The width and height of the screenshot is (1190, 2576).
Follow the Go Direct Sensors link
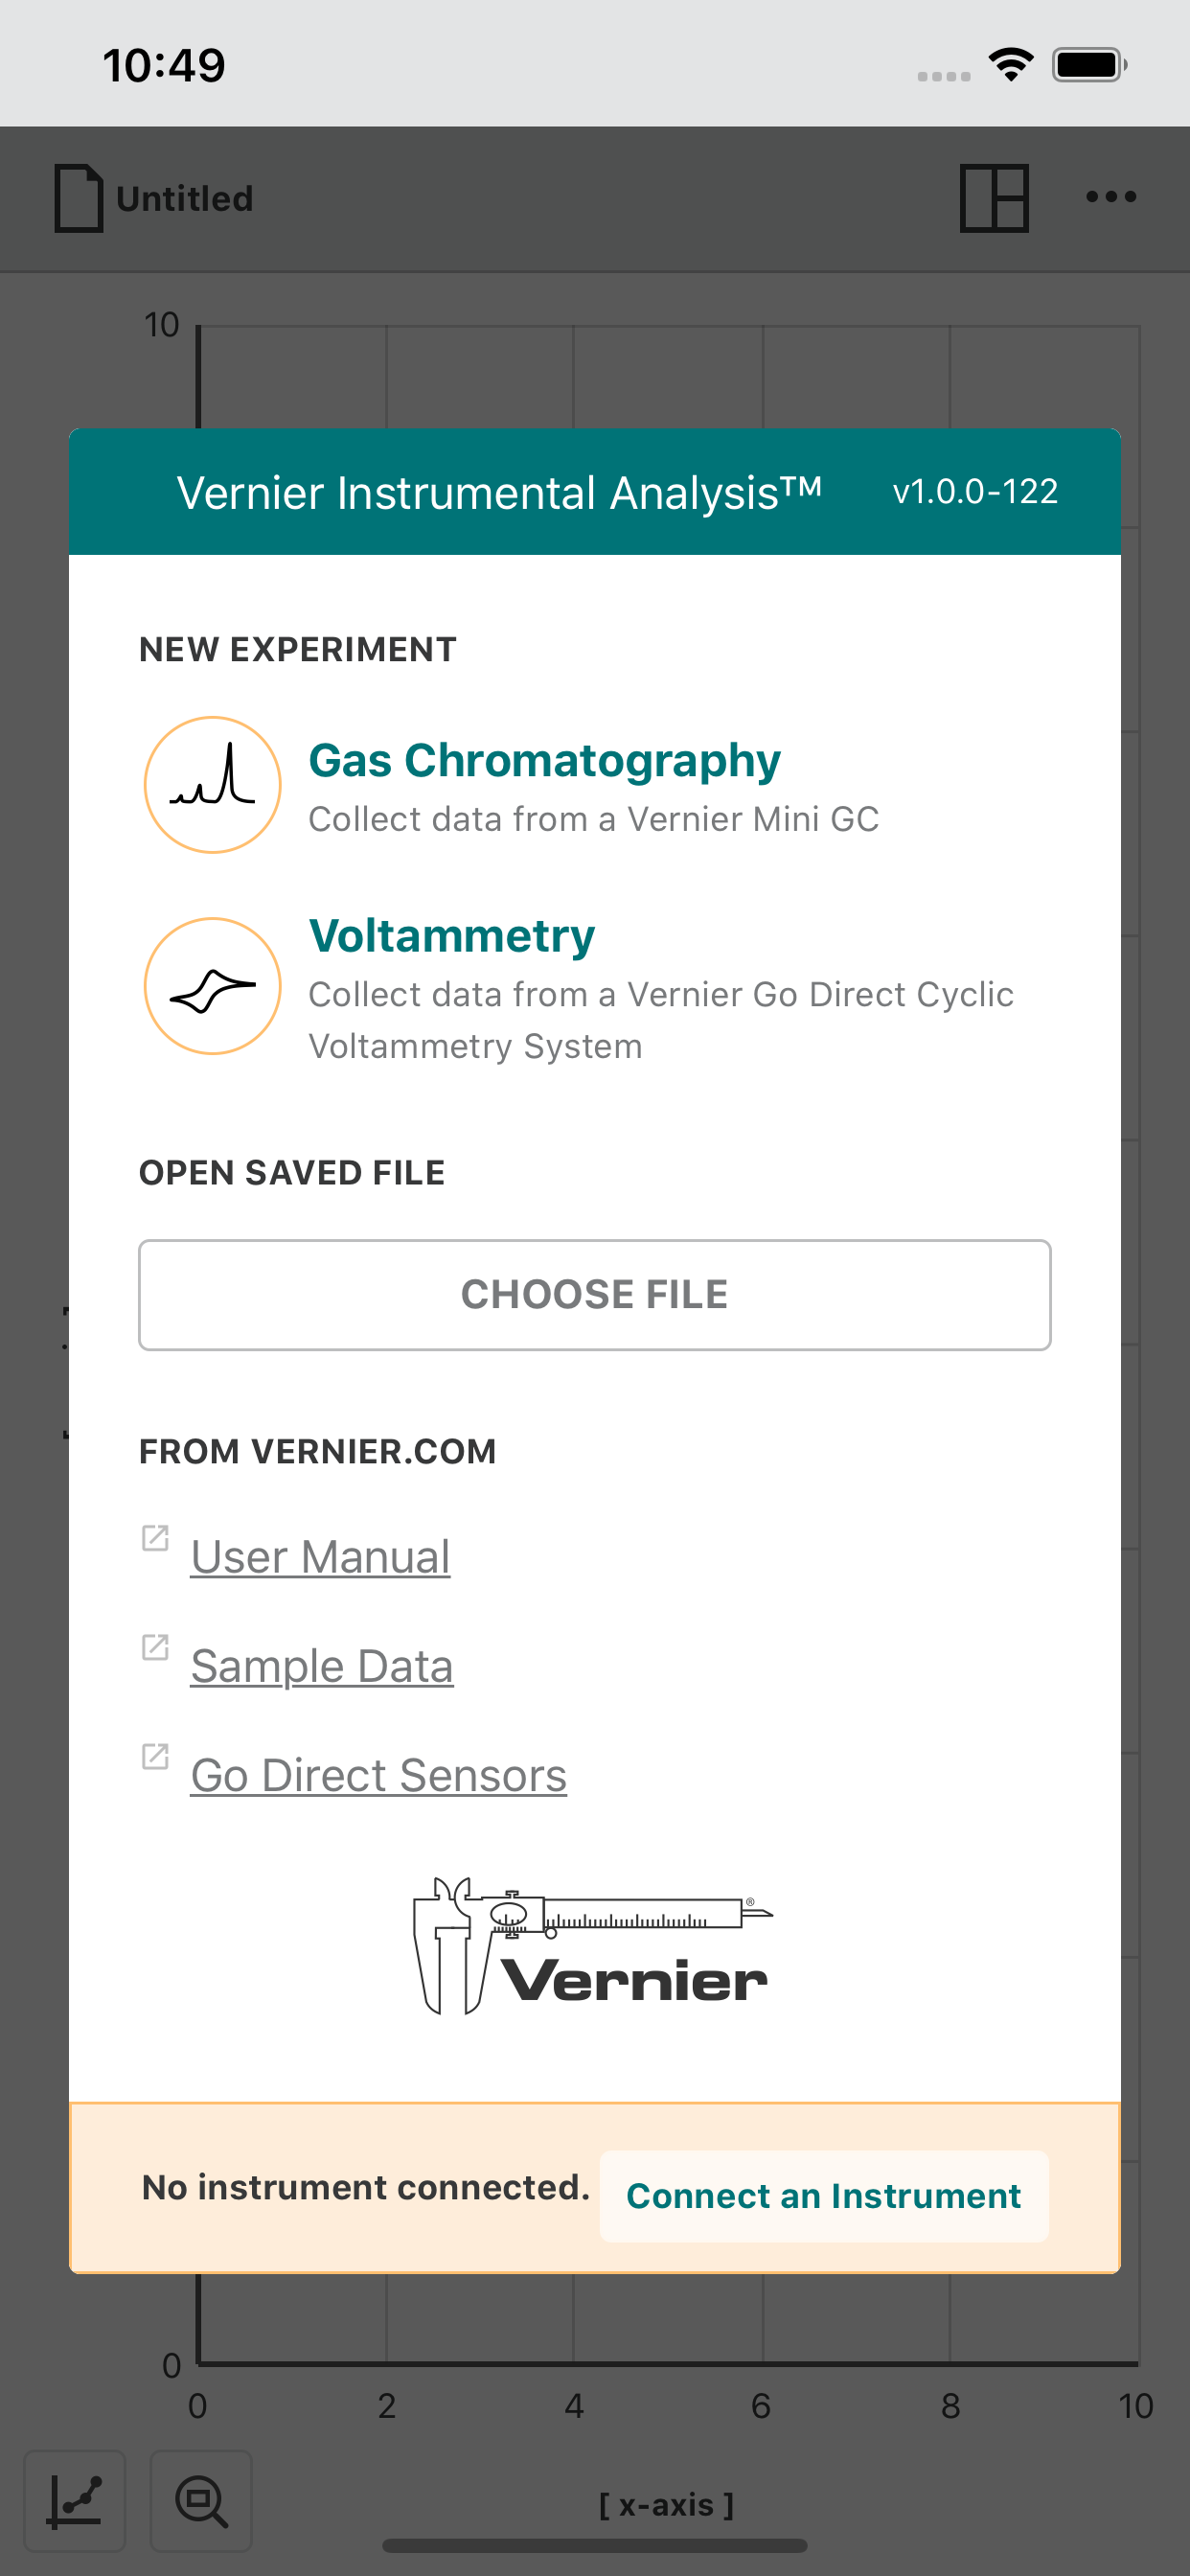click(x=378, y=1775)
